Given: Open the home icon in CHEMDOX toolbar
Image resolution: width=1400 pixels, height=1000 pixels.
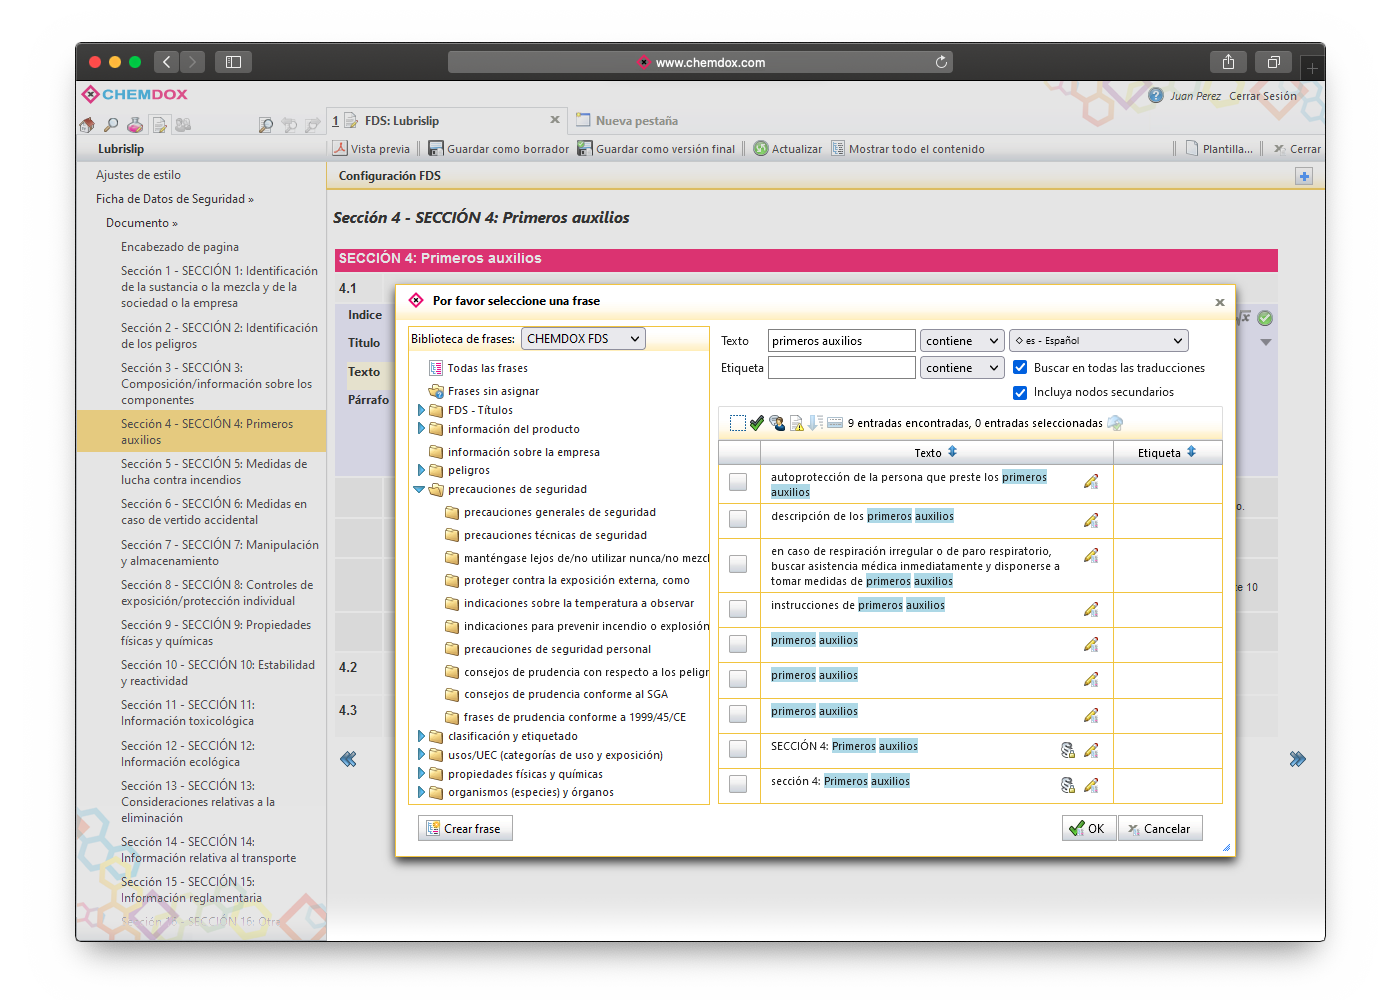Looking at the screenshot, I should pyautogui.click(x=87, y=125).
